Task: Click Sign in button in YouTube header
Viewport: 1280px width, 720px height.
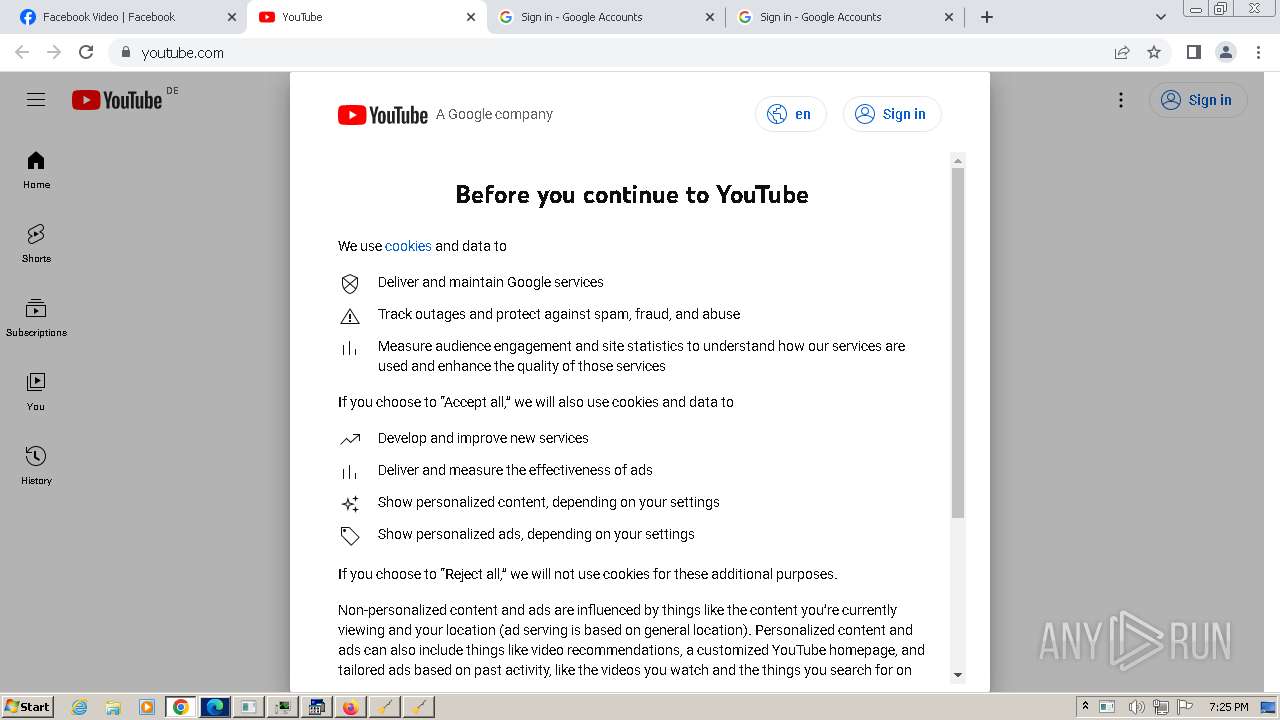Action: coord(1198,100)
